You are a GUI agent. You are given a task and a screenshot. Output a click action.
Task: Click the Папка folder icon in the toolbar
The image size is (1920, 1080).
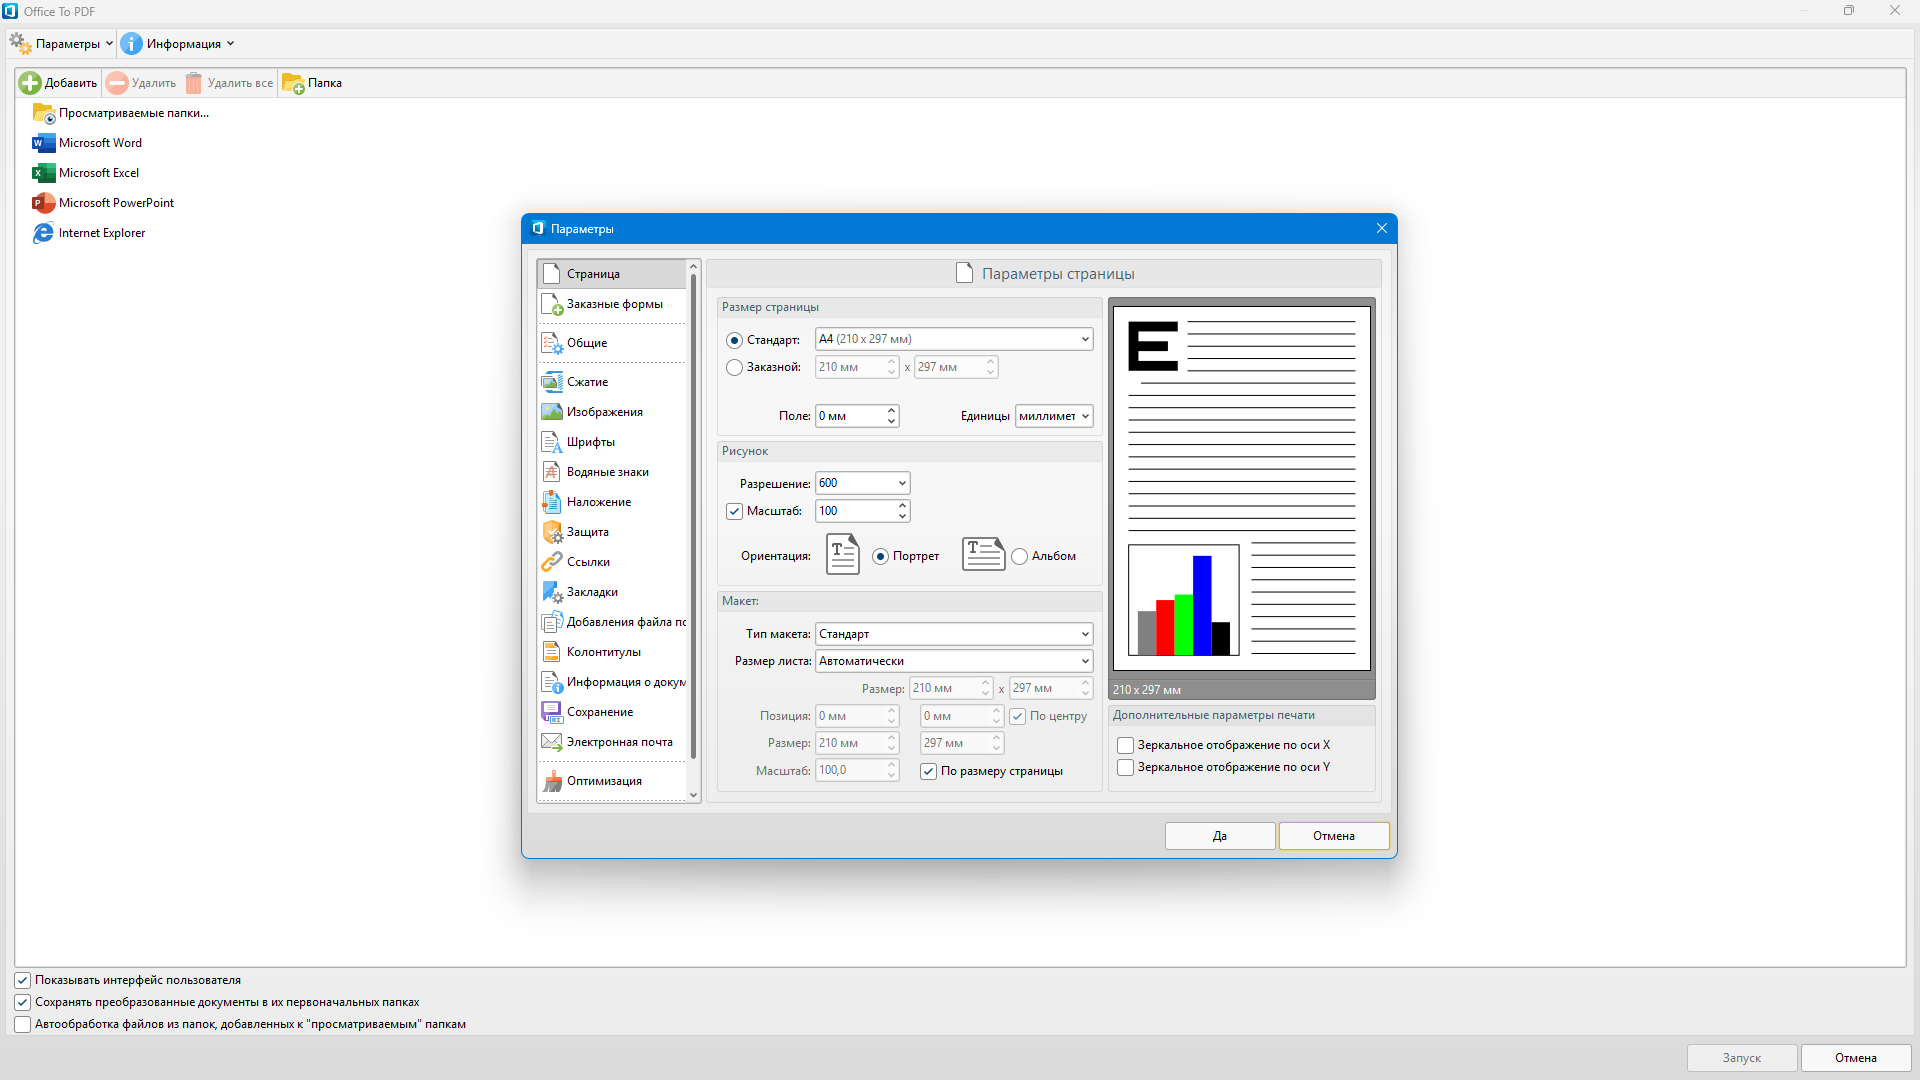tap(293, 83)
